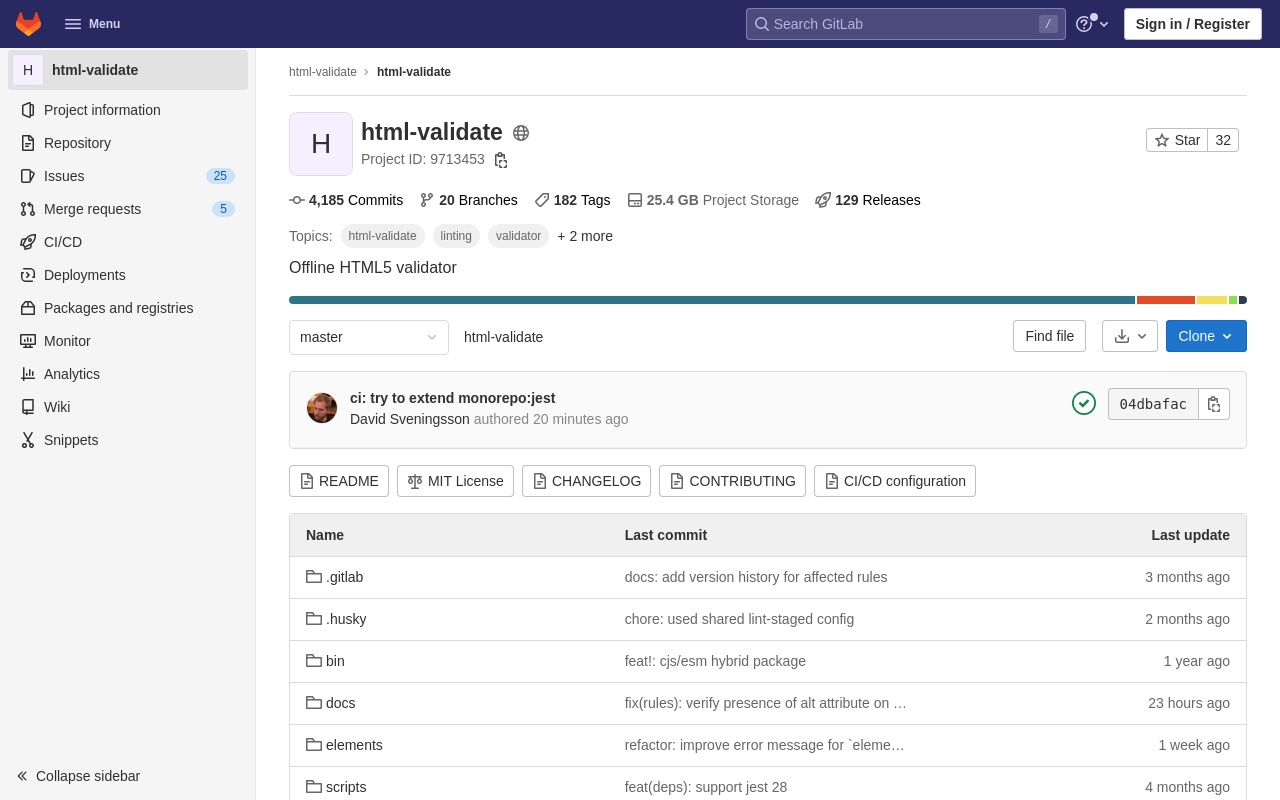Open the .husky folder
Image resolution: width=1280 pixels, height=800 pixels.
tap(346, 619)
